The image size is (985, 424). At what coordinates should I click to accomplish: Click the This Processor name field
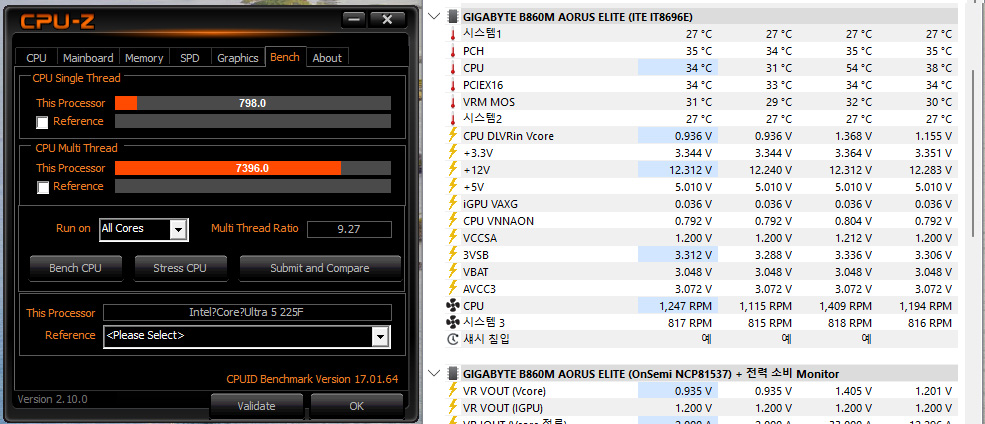pos(248,312)
